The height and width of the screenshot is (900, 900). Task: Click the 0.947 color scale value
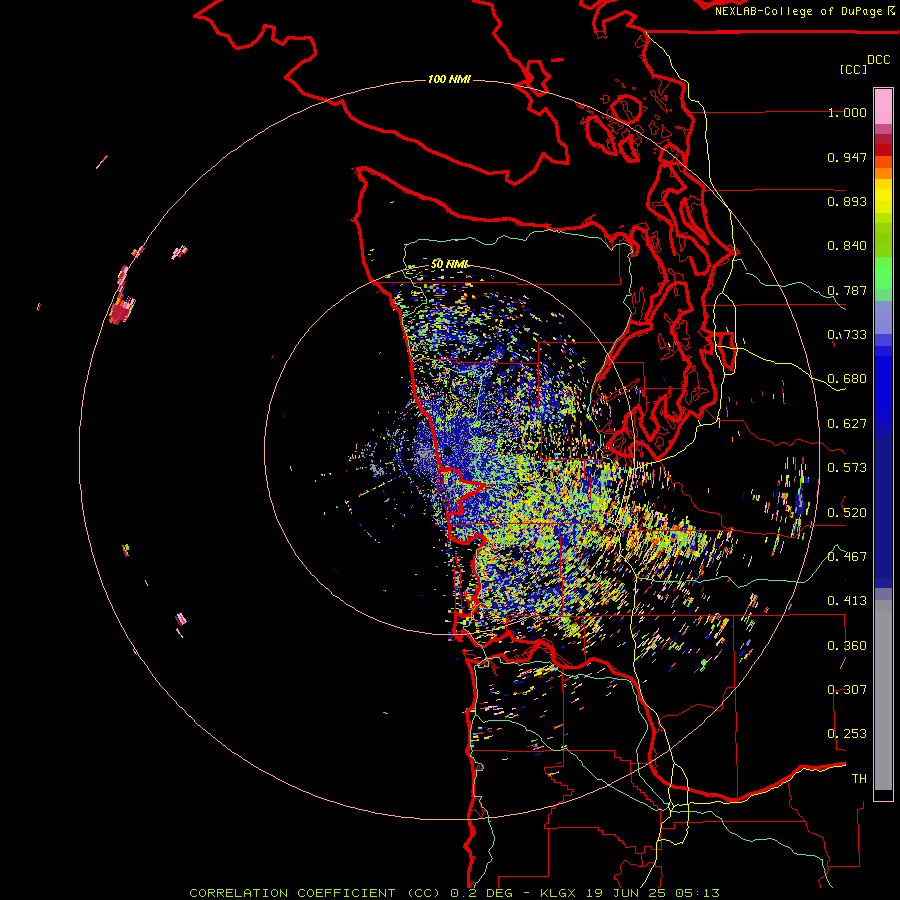click(847, 157)
